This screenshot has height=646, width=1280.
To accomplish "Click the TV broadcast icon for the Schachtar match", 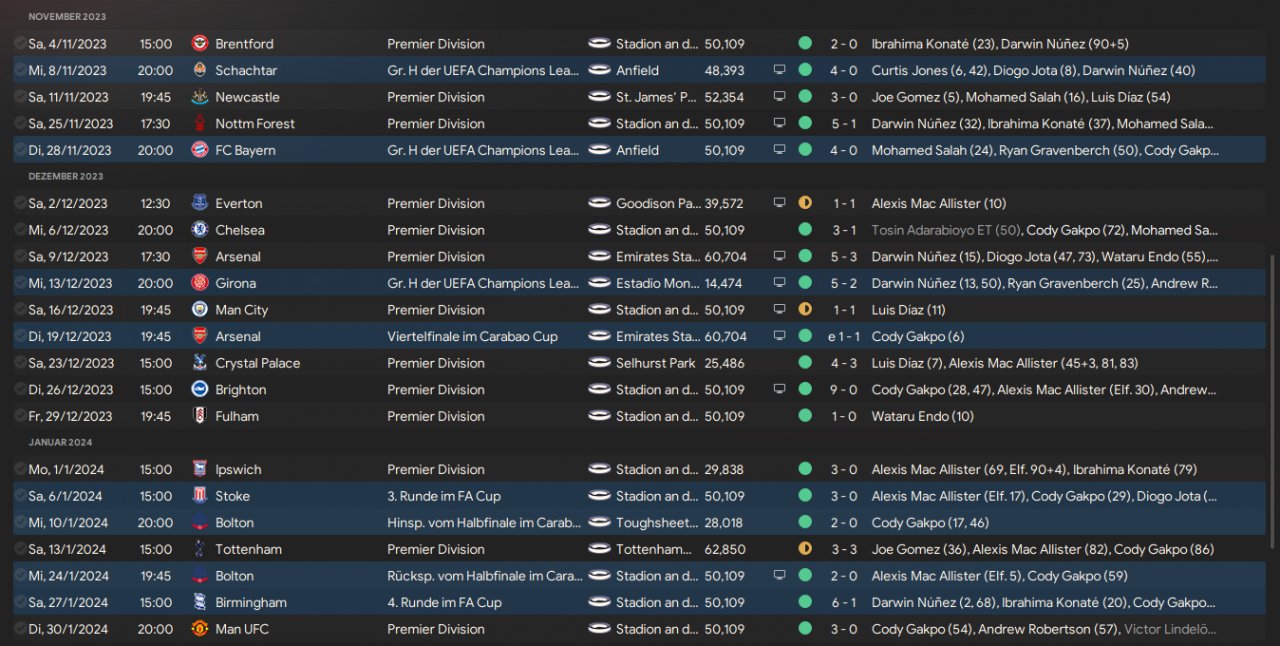I will pos(779,71).
